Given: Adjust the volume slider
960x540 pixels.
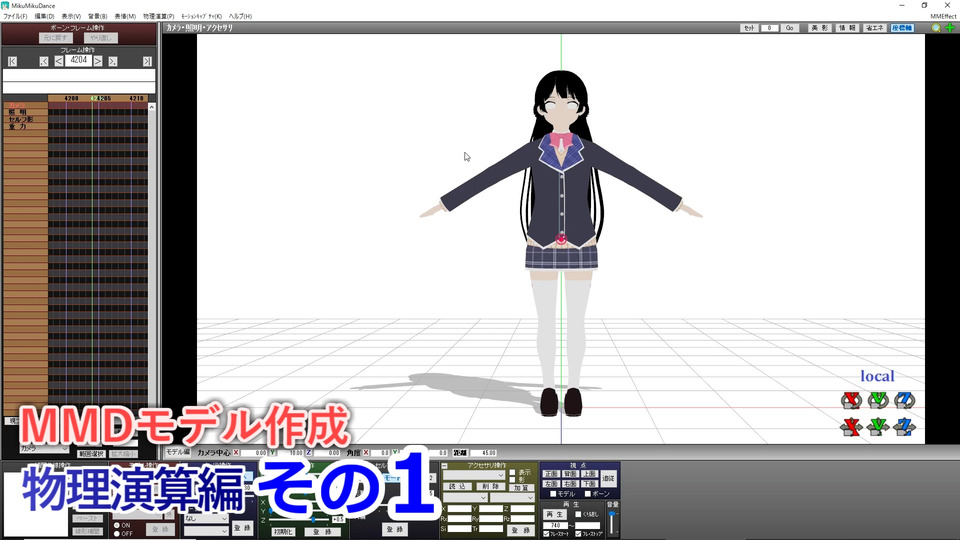Looking at the screenshot, I should pyautogui.click(x=612, y=523).
